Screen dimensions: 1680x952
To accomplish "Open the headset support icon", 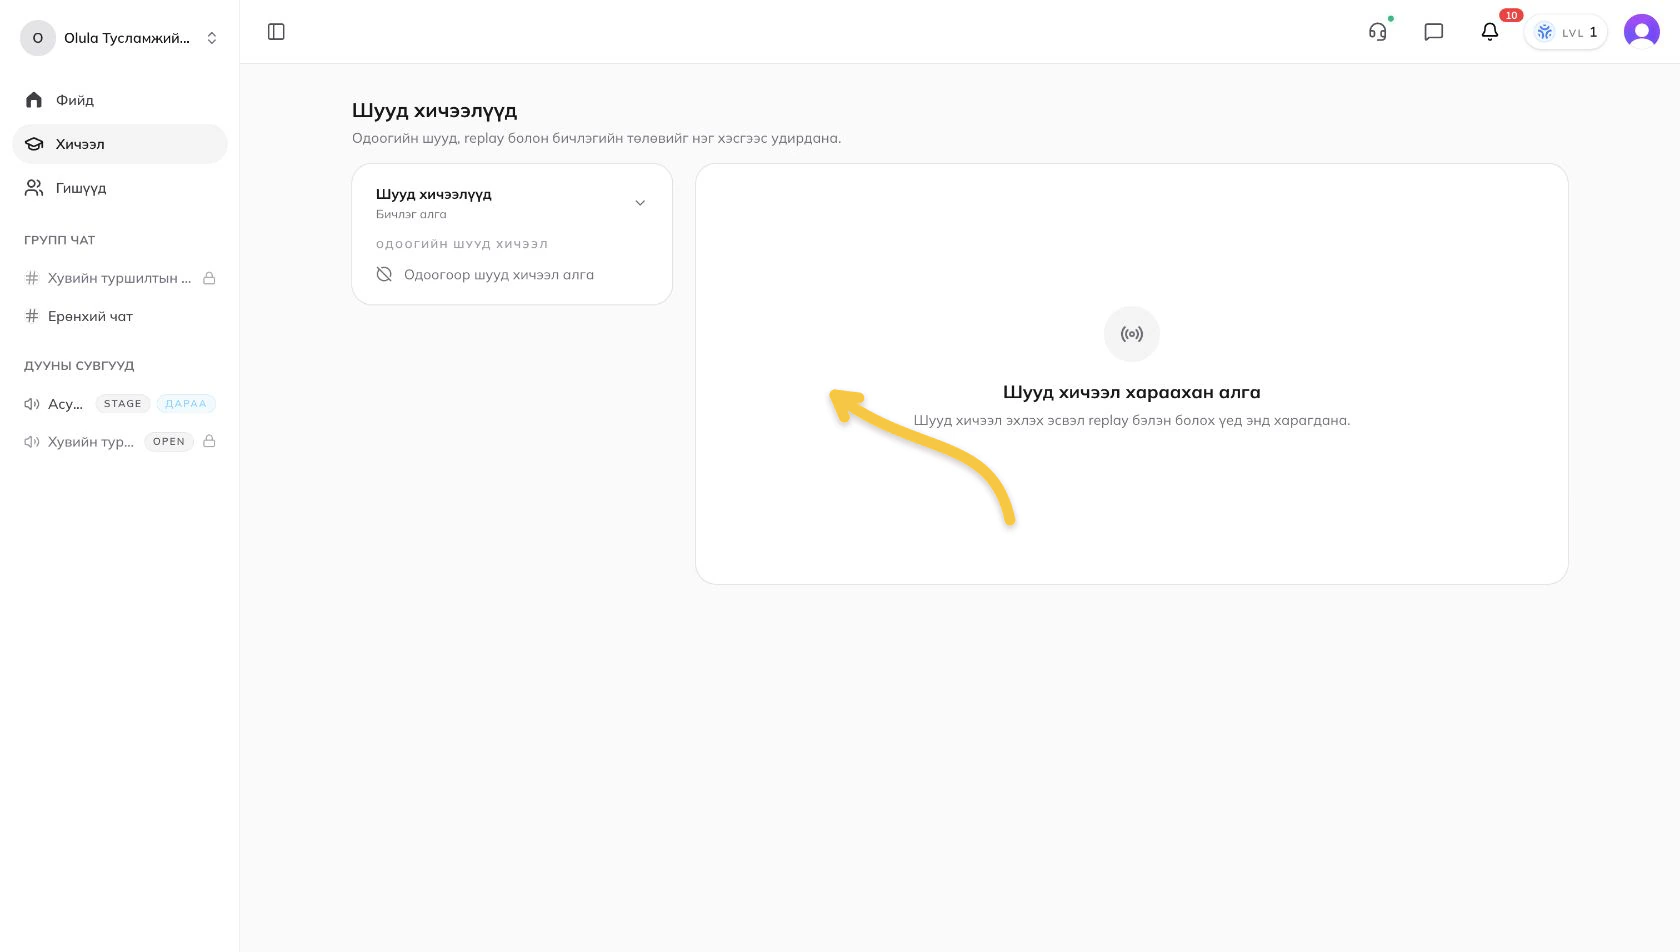I will [x=1378, y=32].
